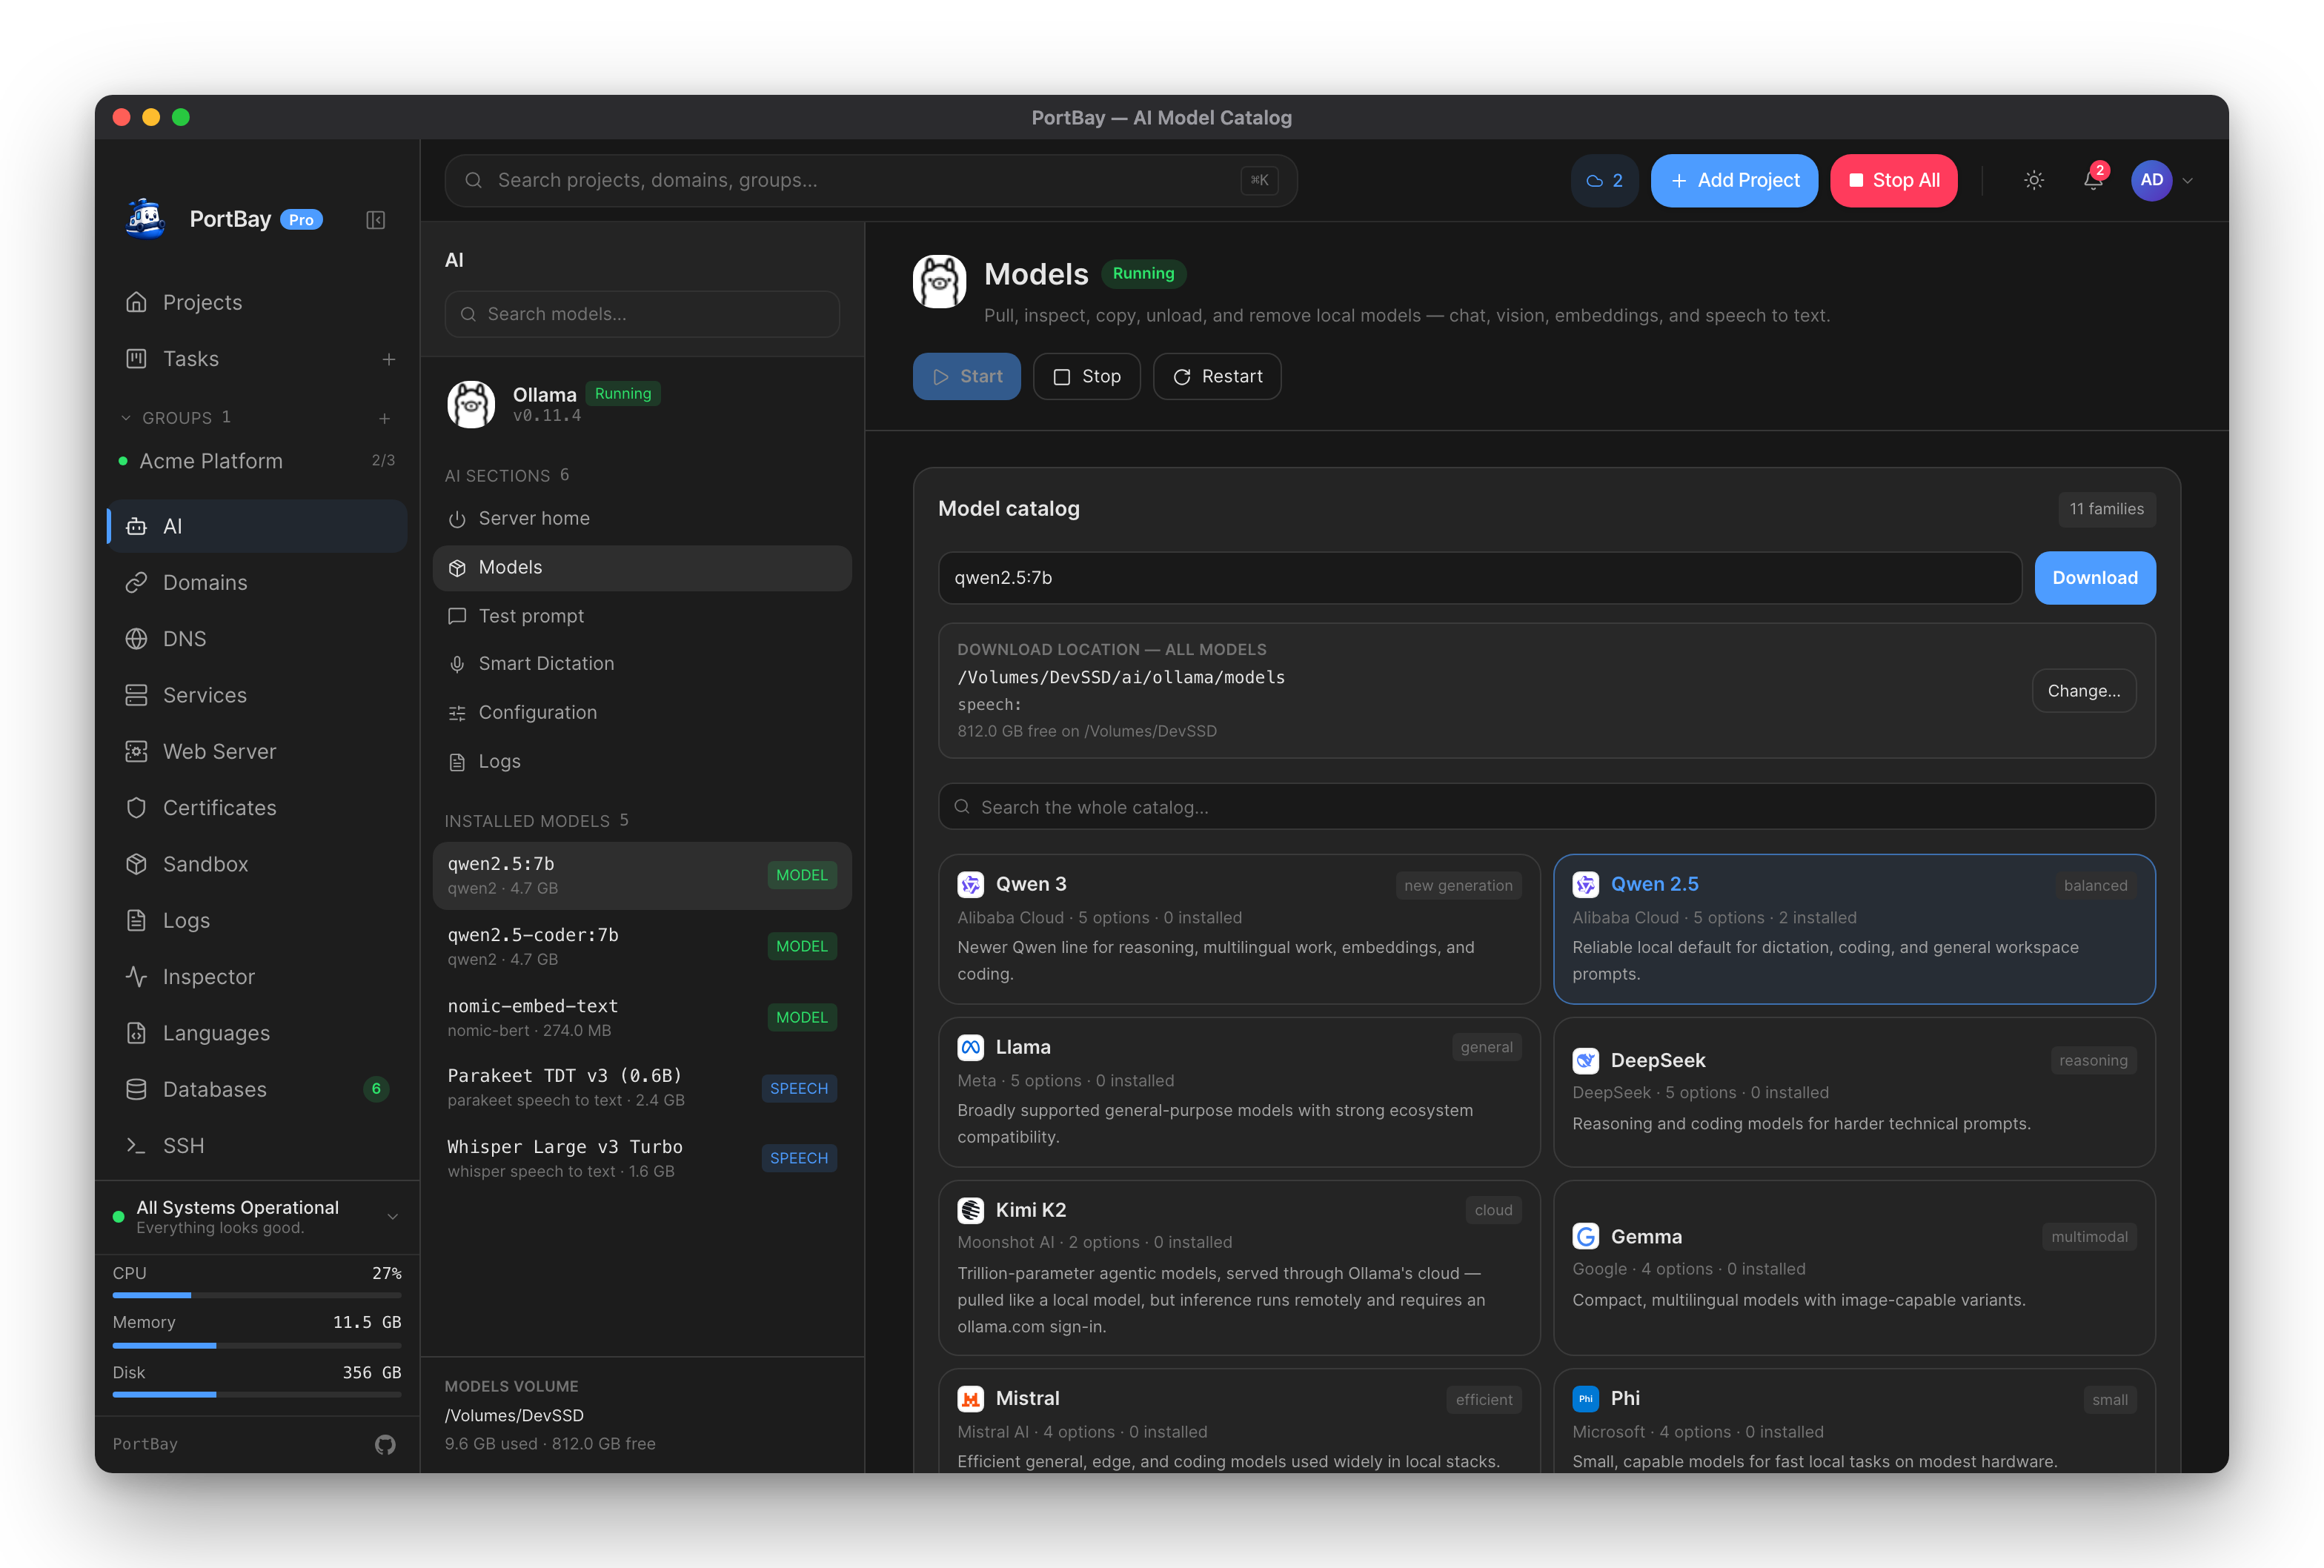
Task: Focus the global search projects field
Action: (x=871, y=180)
